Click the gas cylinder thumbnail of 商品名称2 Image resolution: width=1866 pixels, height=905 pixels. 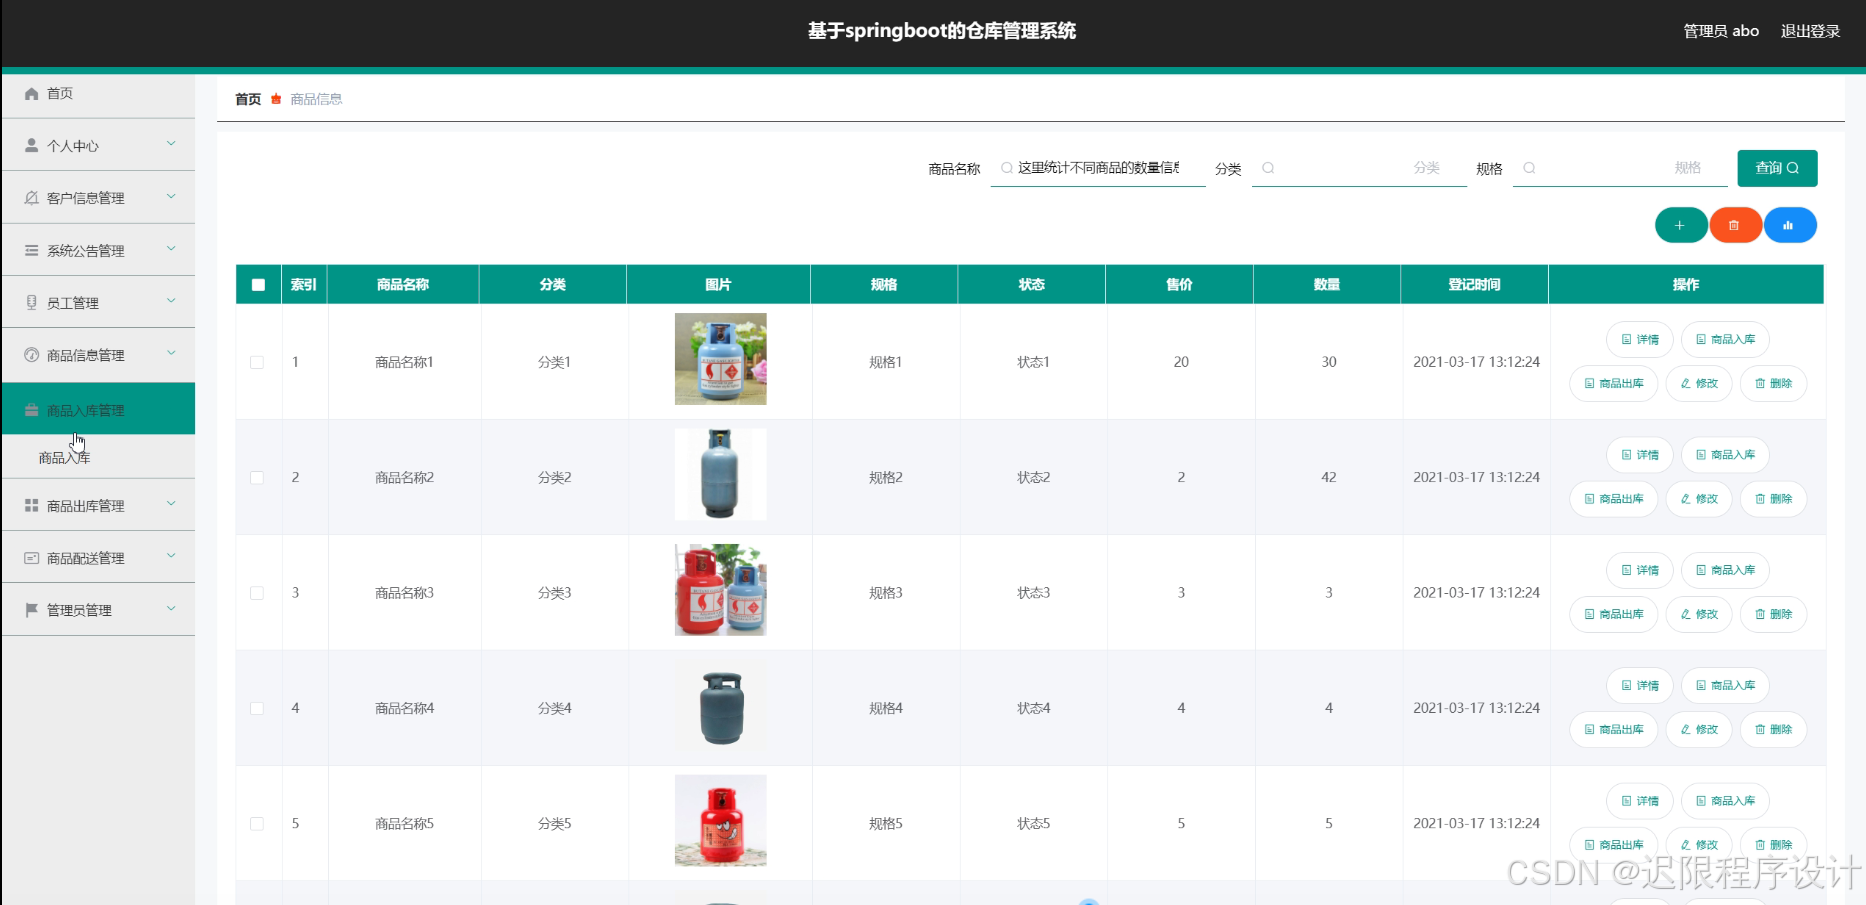click(x=720, y=474)
